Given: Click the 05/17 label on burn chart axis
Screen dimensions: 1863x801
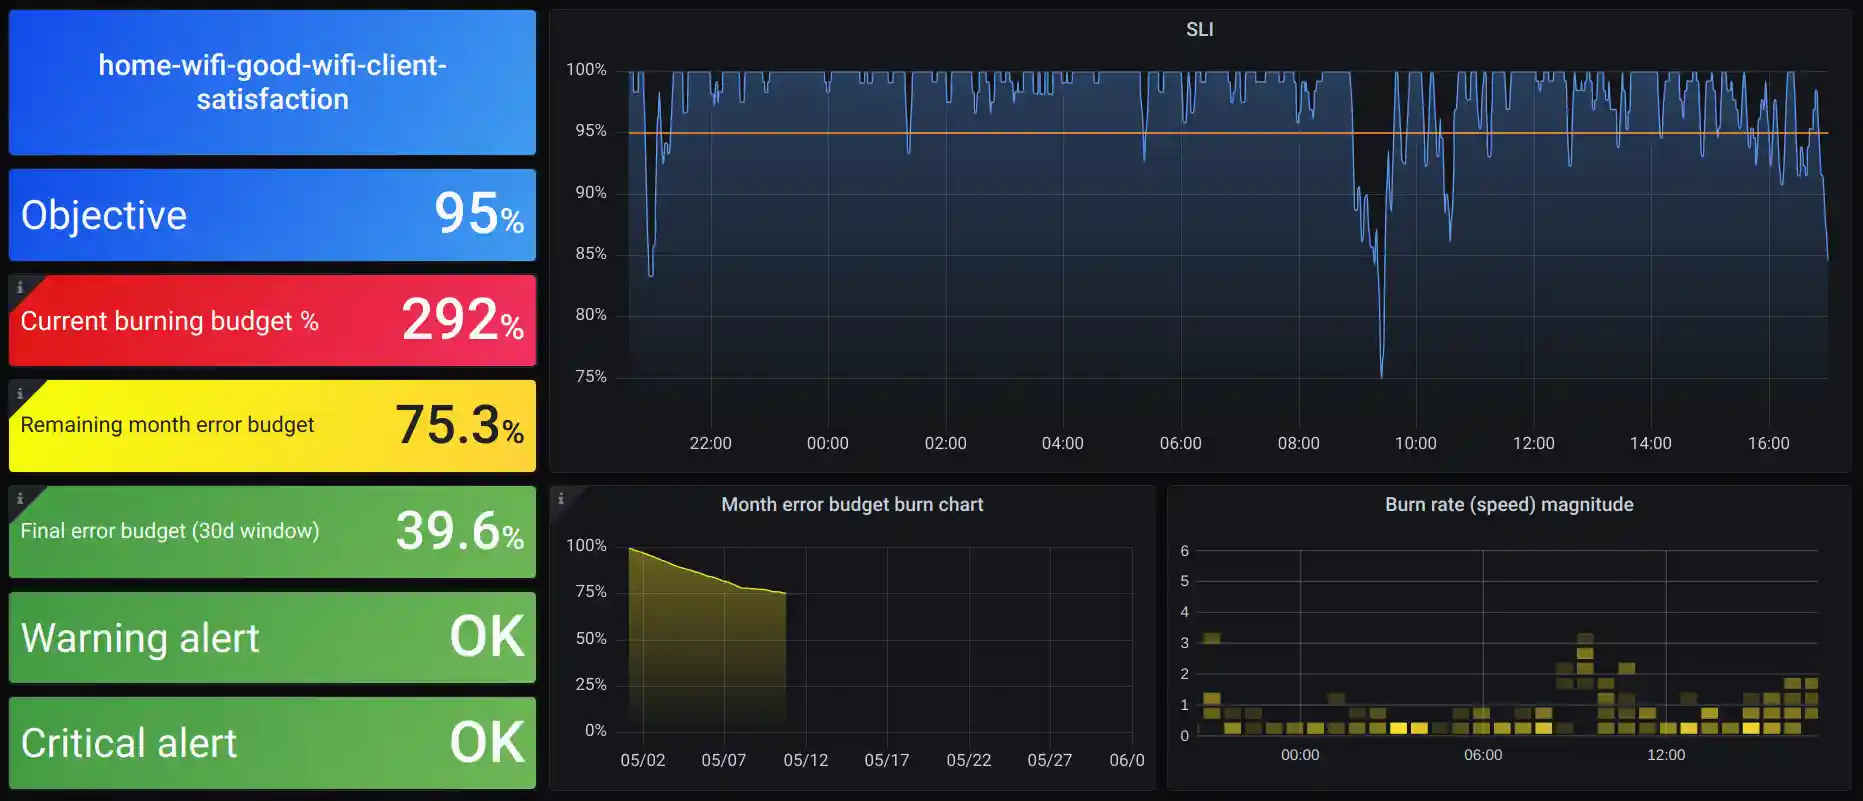Looking at the screenshot, I should coord(886,760).
